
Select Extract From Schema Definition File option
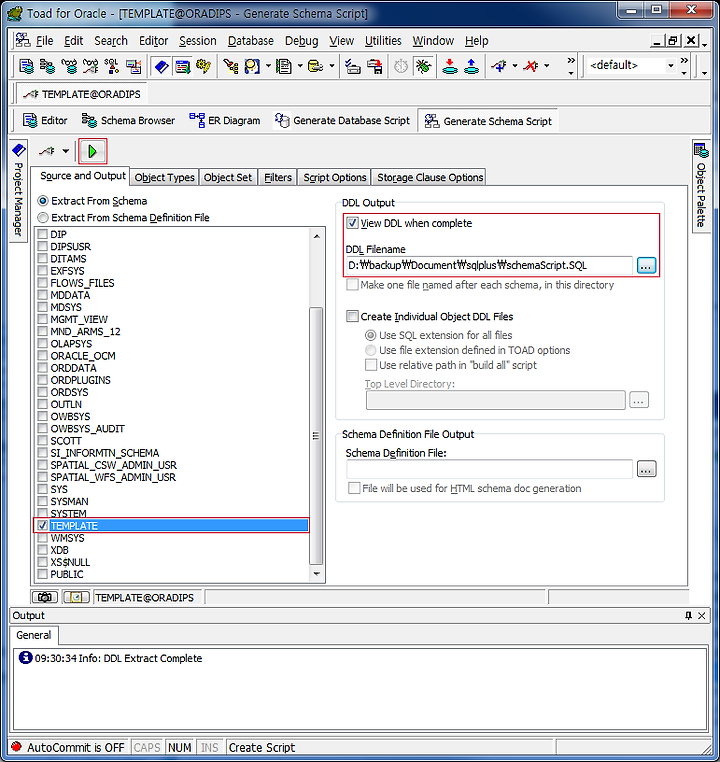tap(43, 217)
